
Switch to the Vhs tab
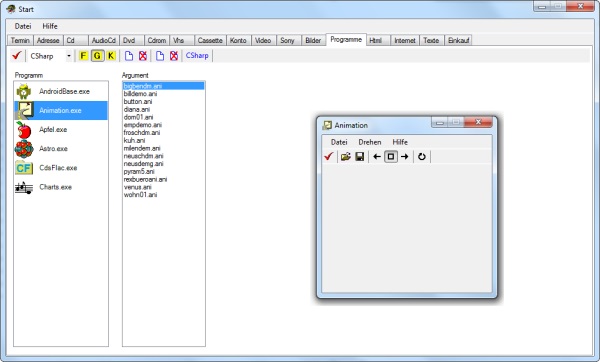coord(181,41)
